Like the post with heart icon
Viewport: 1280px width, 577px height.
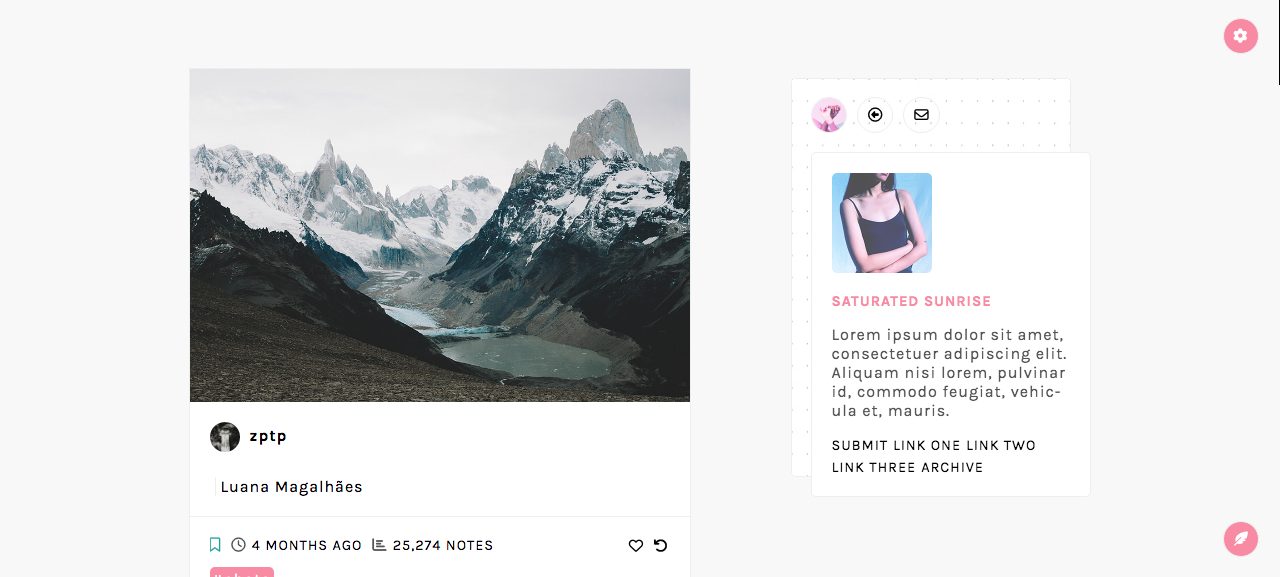click(635, 545)
